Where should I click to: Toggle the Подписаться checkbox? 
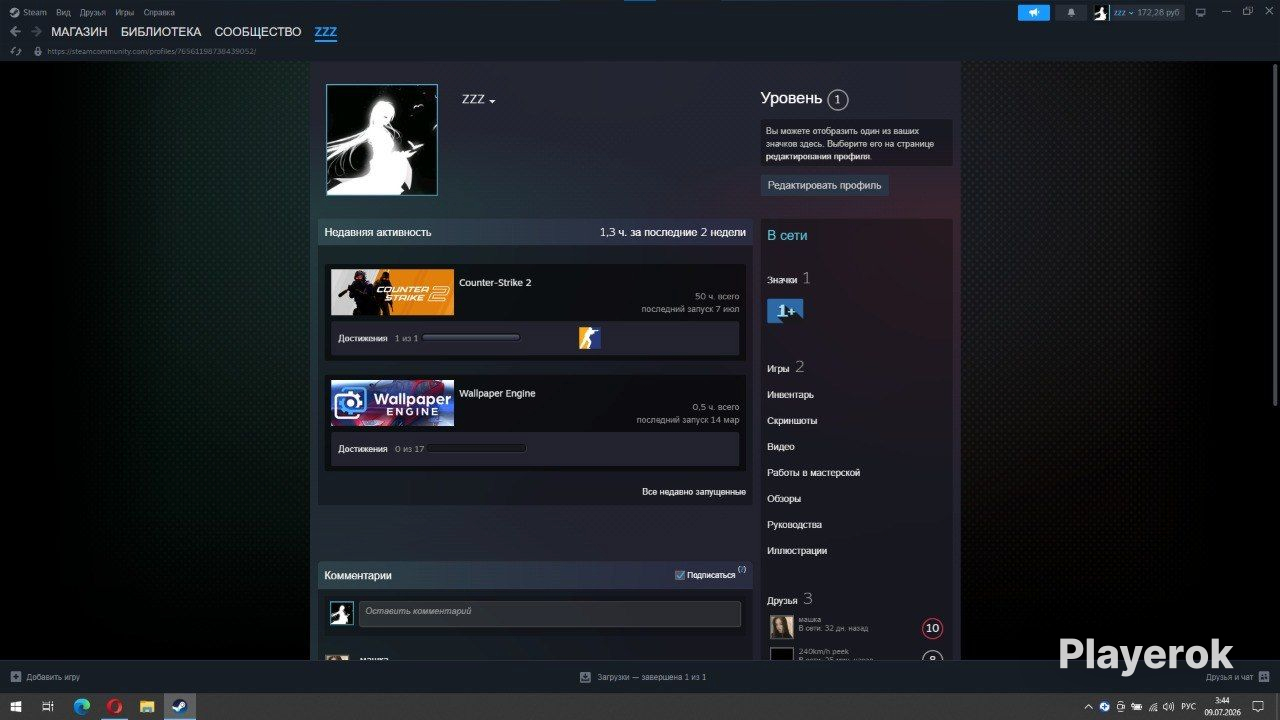point(680,575)
